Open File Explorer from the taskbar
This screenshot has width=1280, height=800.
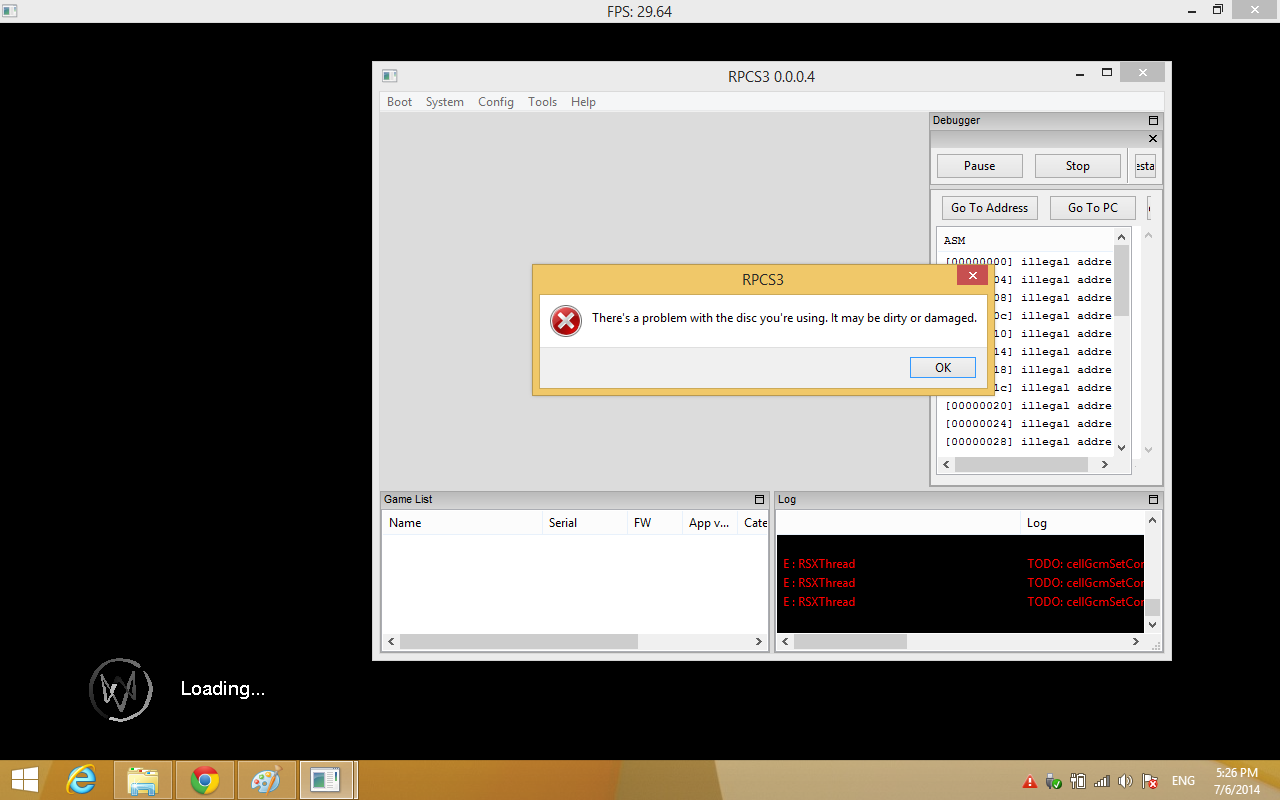point(143,780)
